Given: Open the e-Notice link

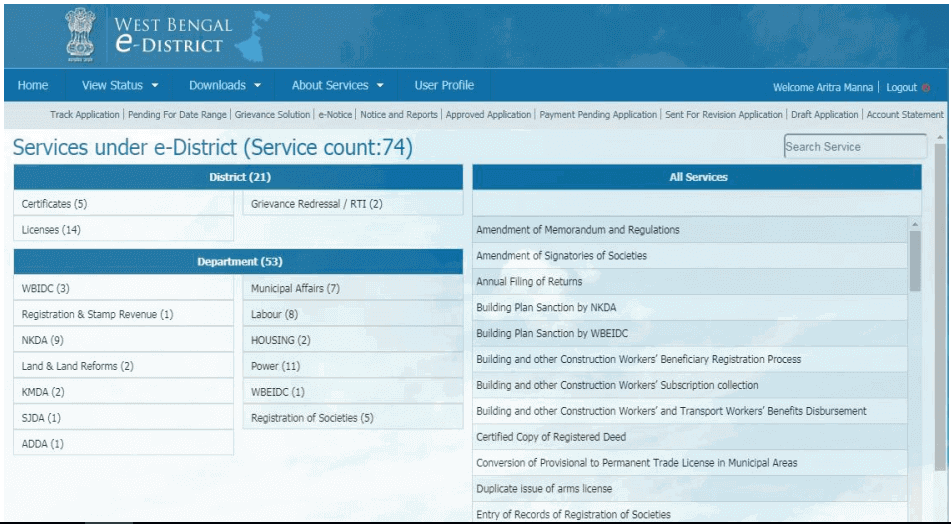Looking at the screenshot, I should 335,115.
